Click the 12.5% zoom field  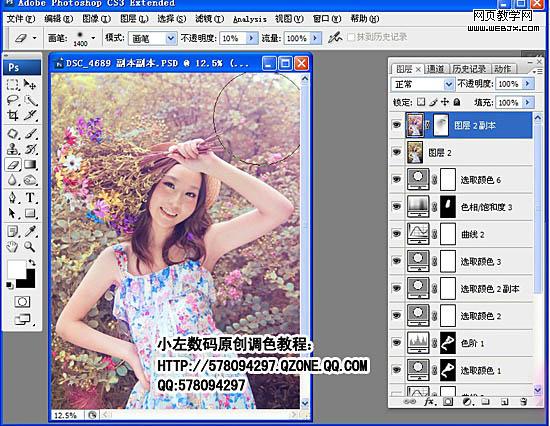(65, 415)
